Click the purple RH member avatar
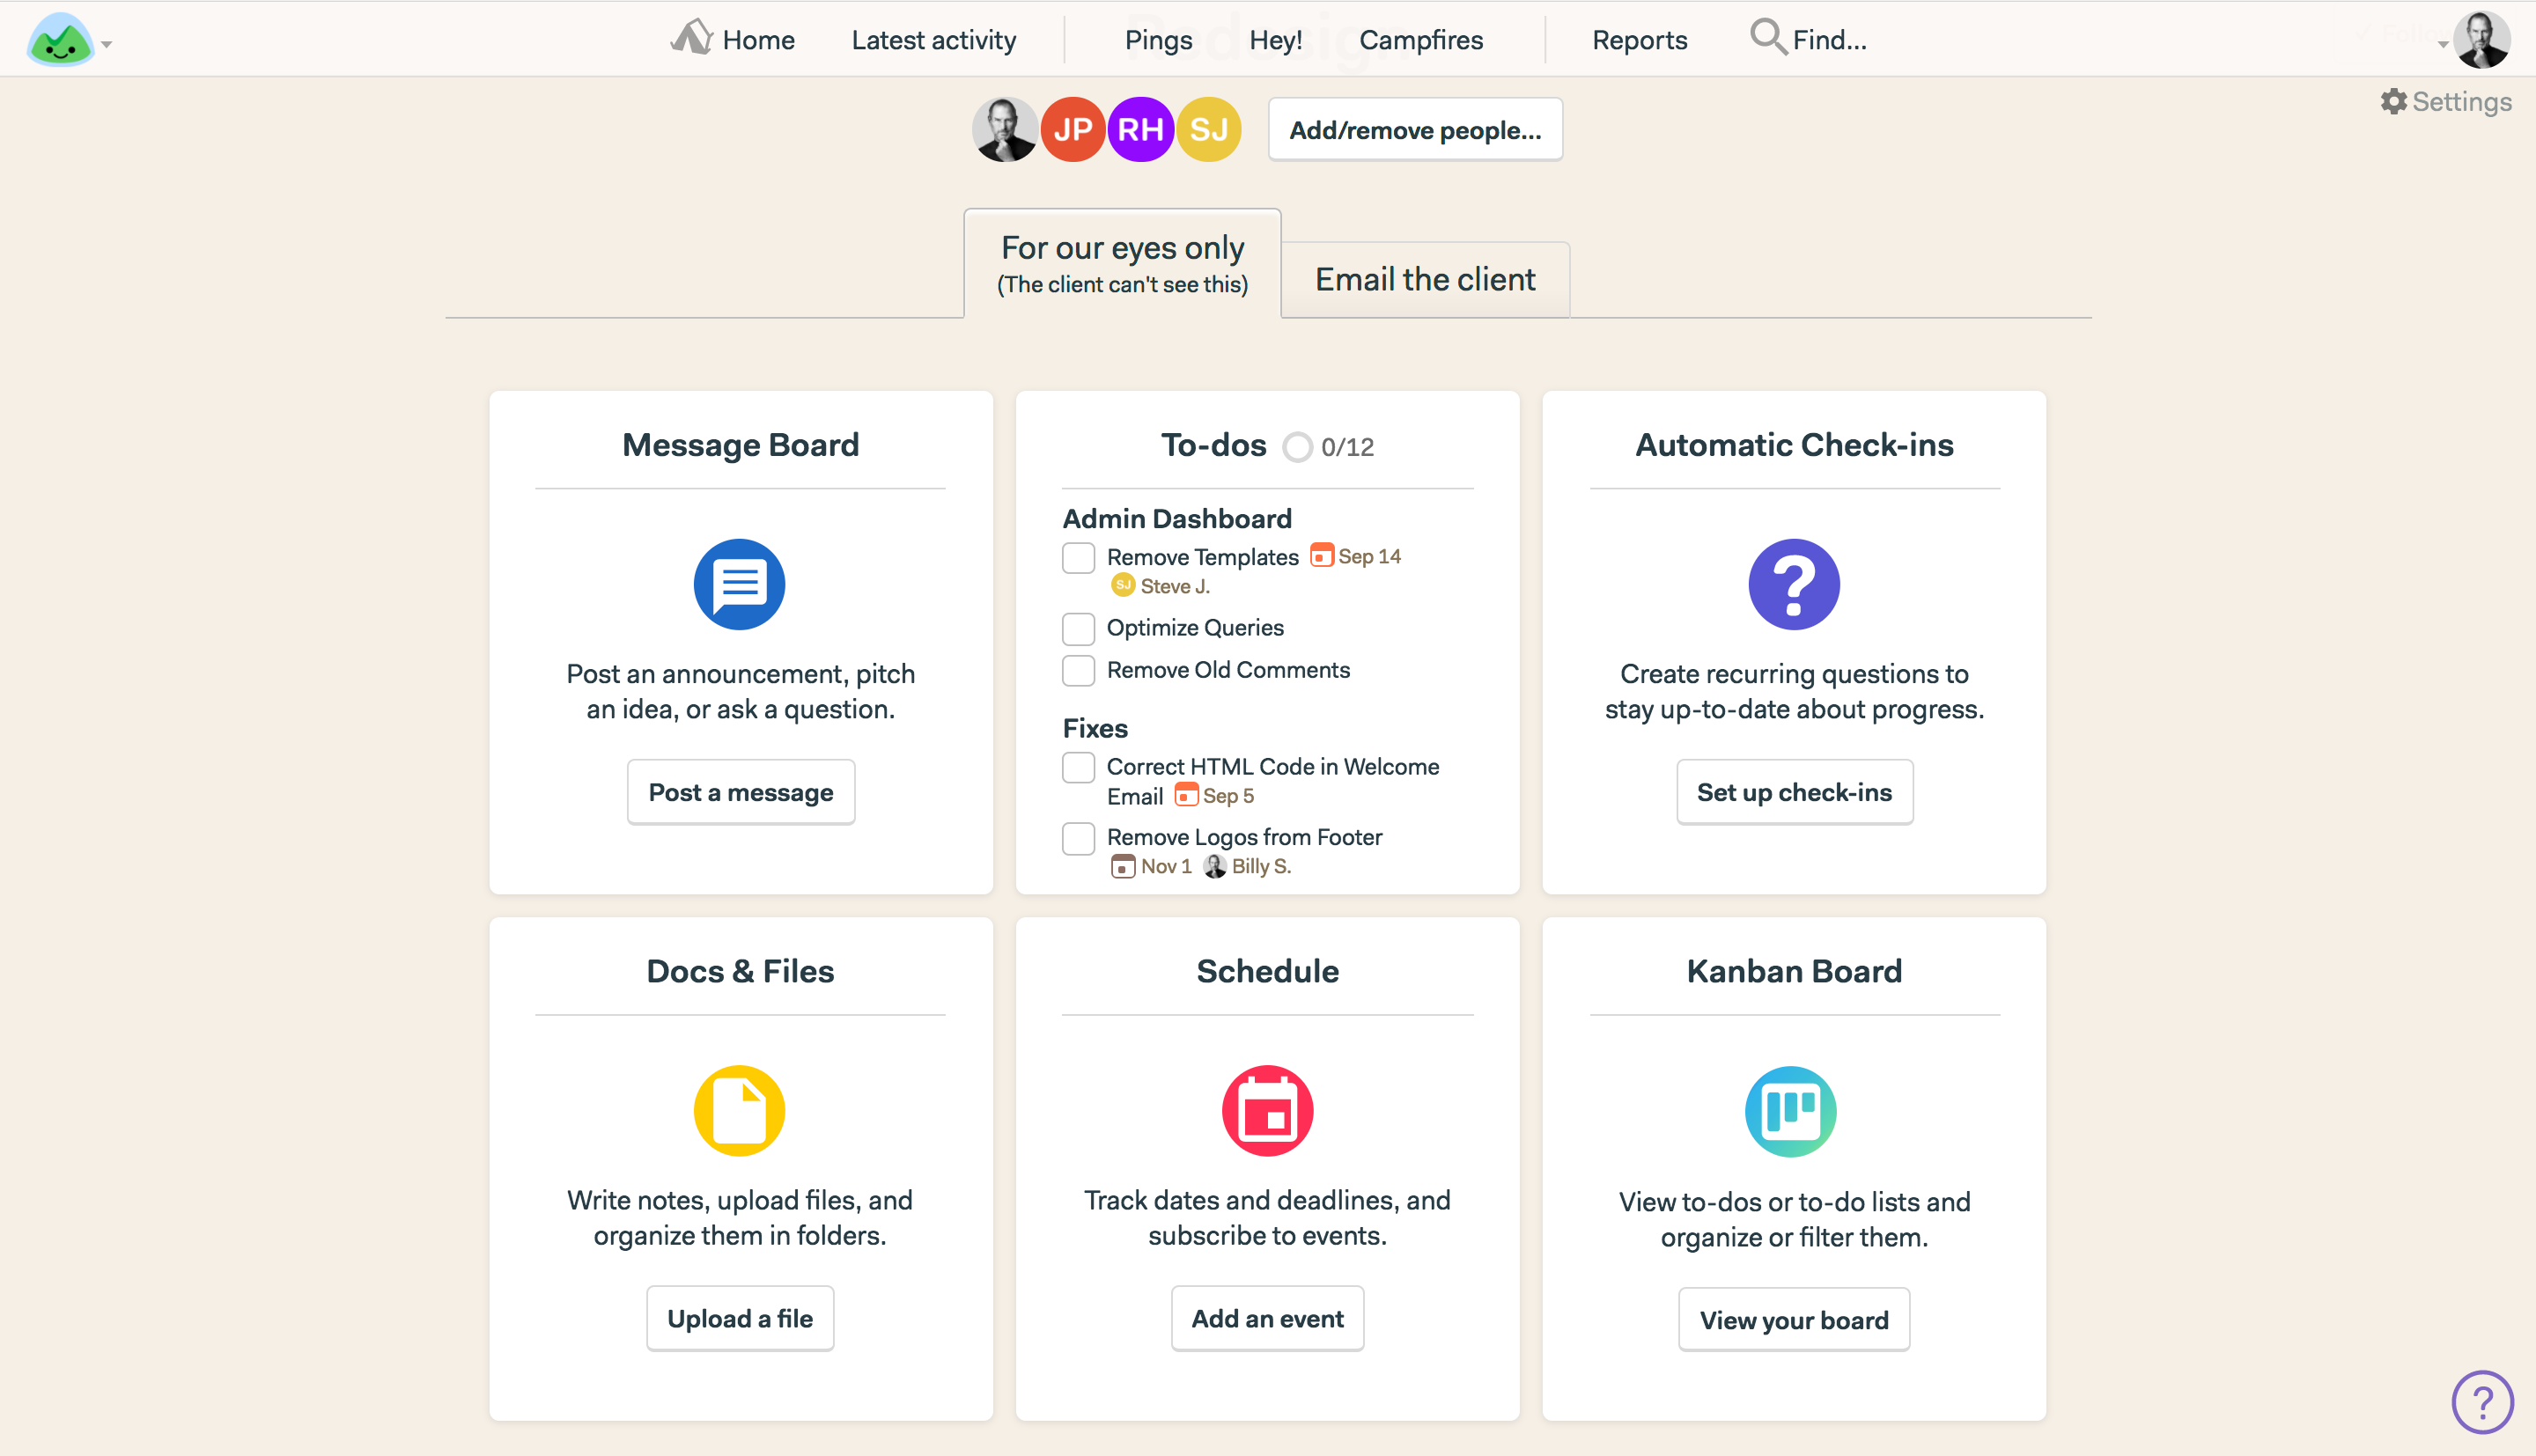 1140,130
